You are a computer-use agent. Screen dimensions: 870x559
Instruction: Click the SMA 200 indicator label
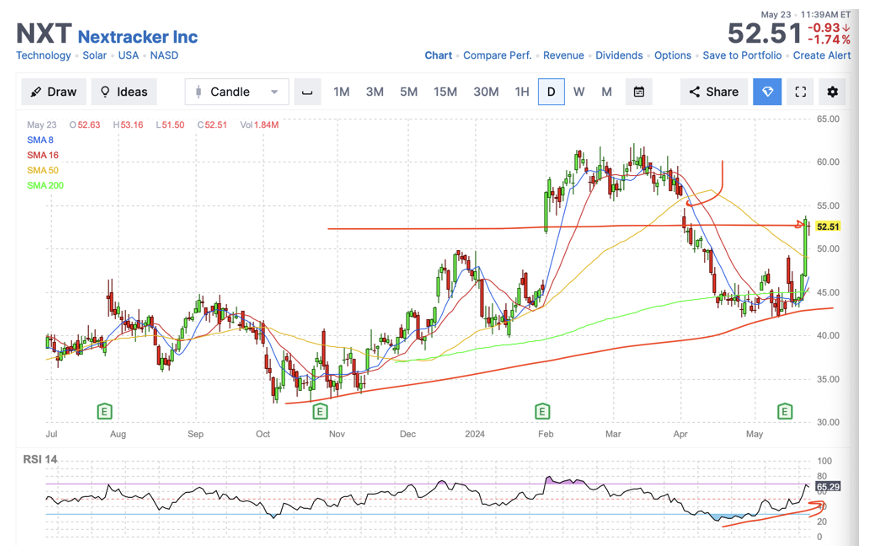(x=45, y=185)
